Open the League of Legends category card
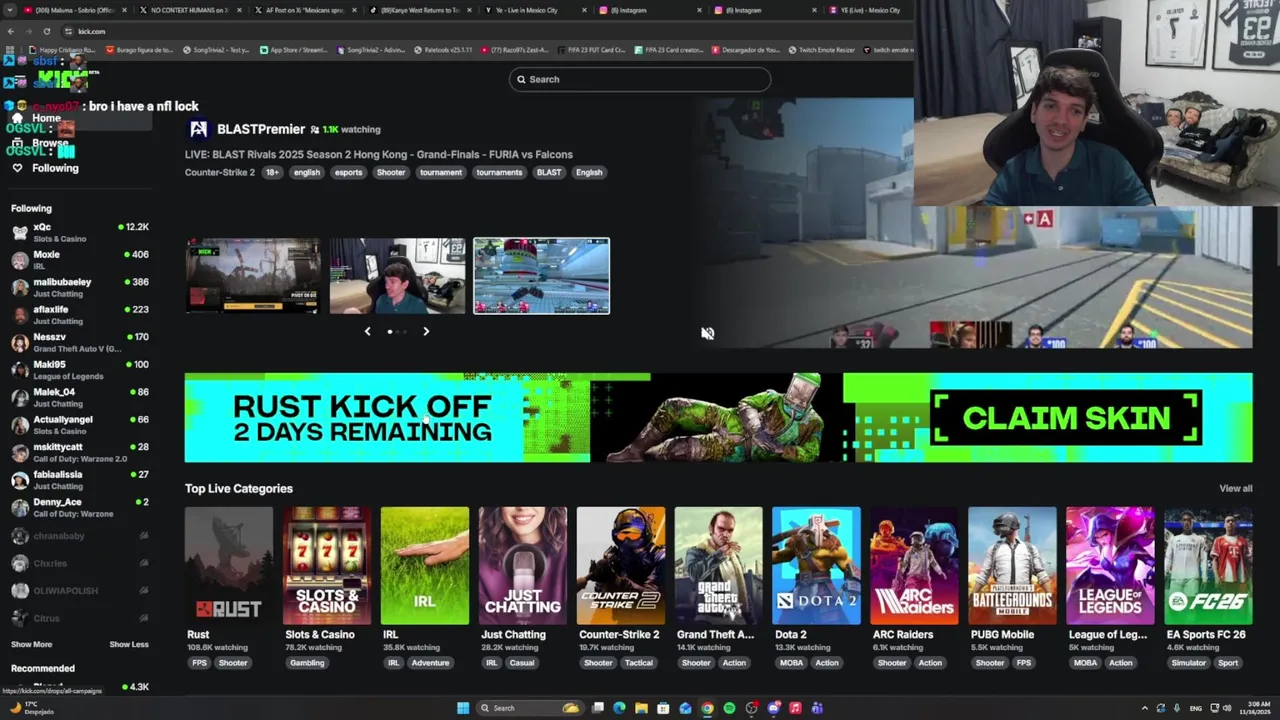 tap(1110, 566)
